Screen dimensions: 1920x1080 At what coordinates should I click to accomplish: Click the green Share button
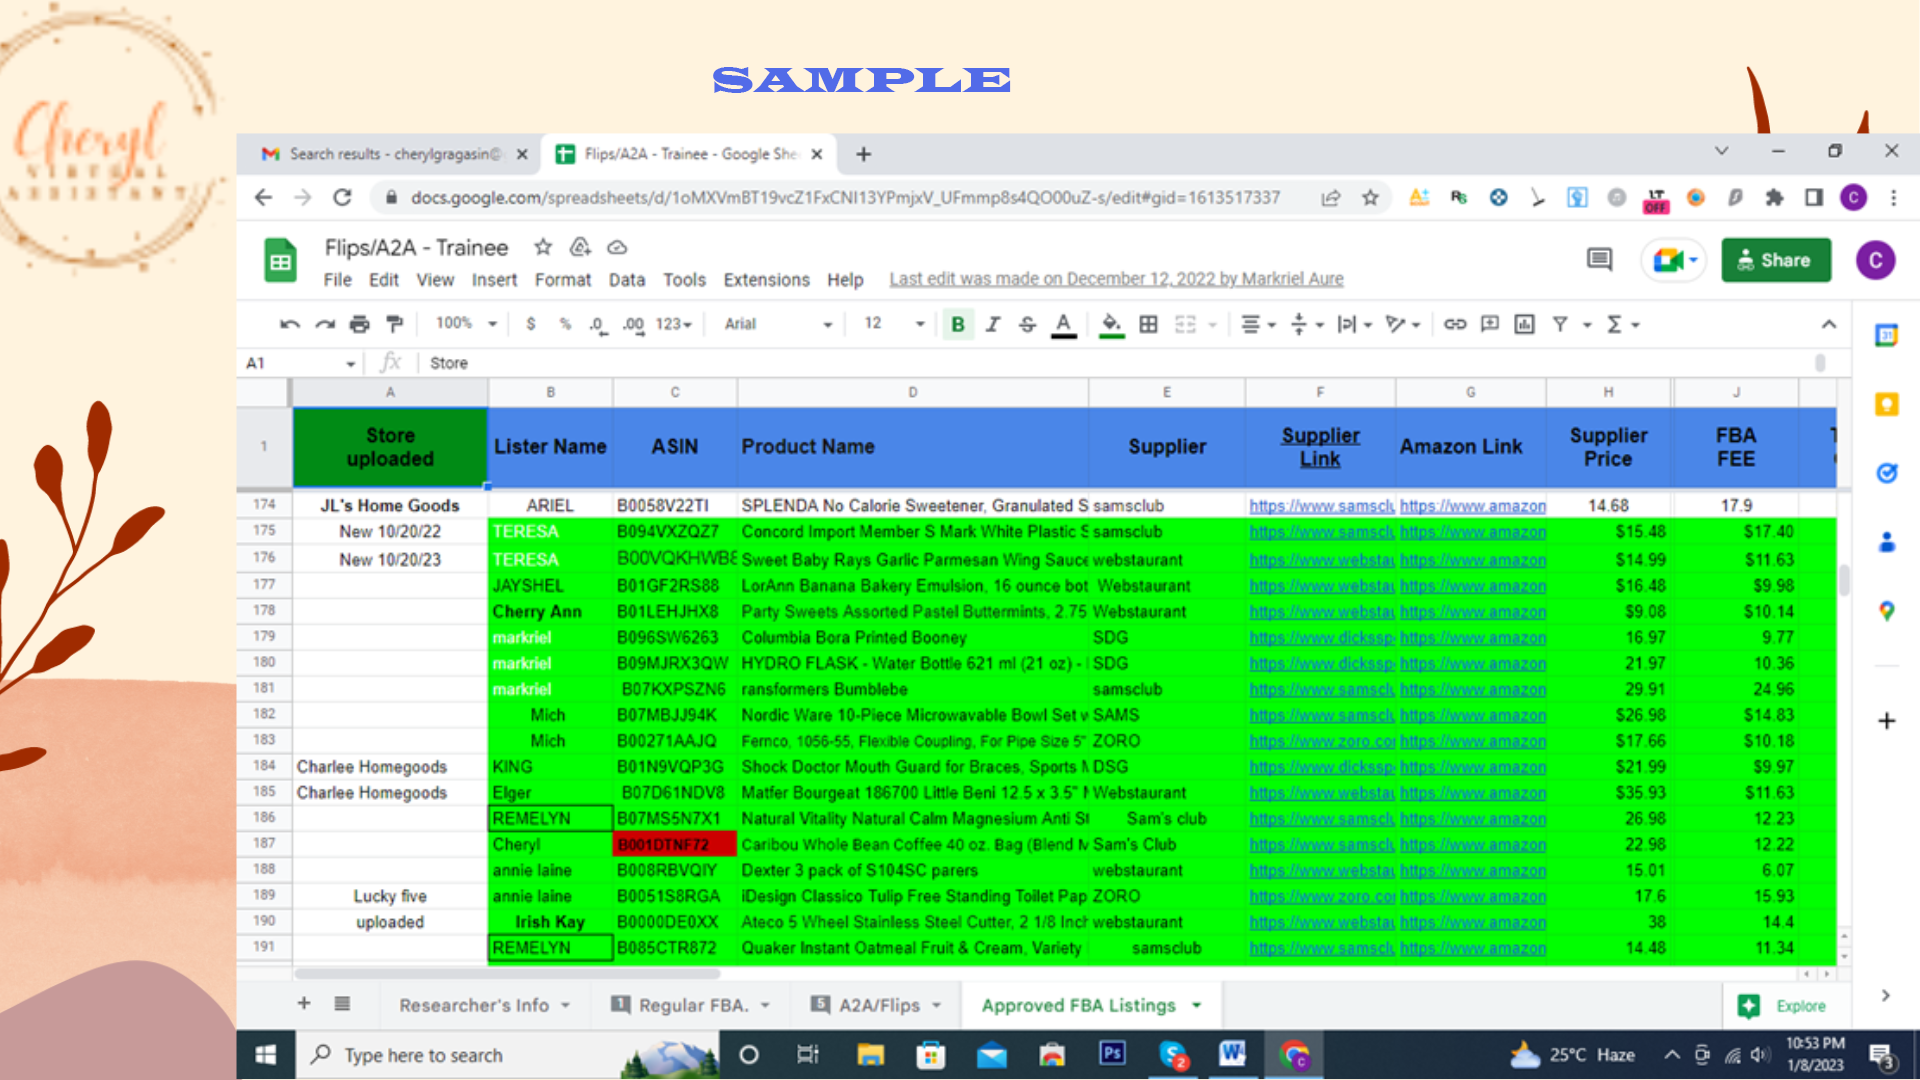pos(1775,260)
